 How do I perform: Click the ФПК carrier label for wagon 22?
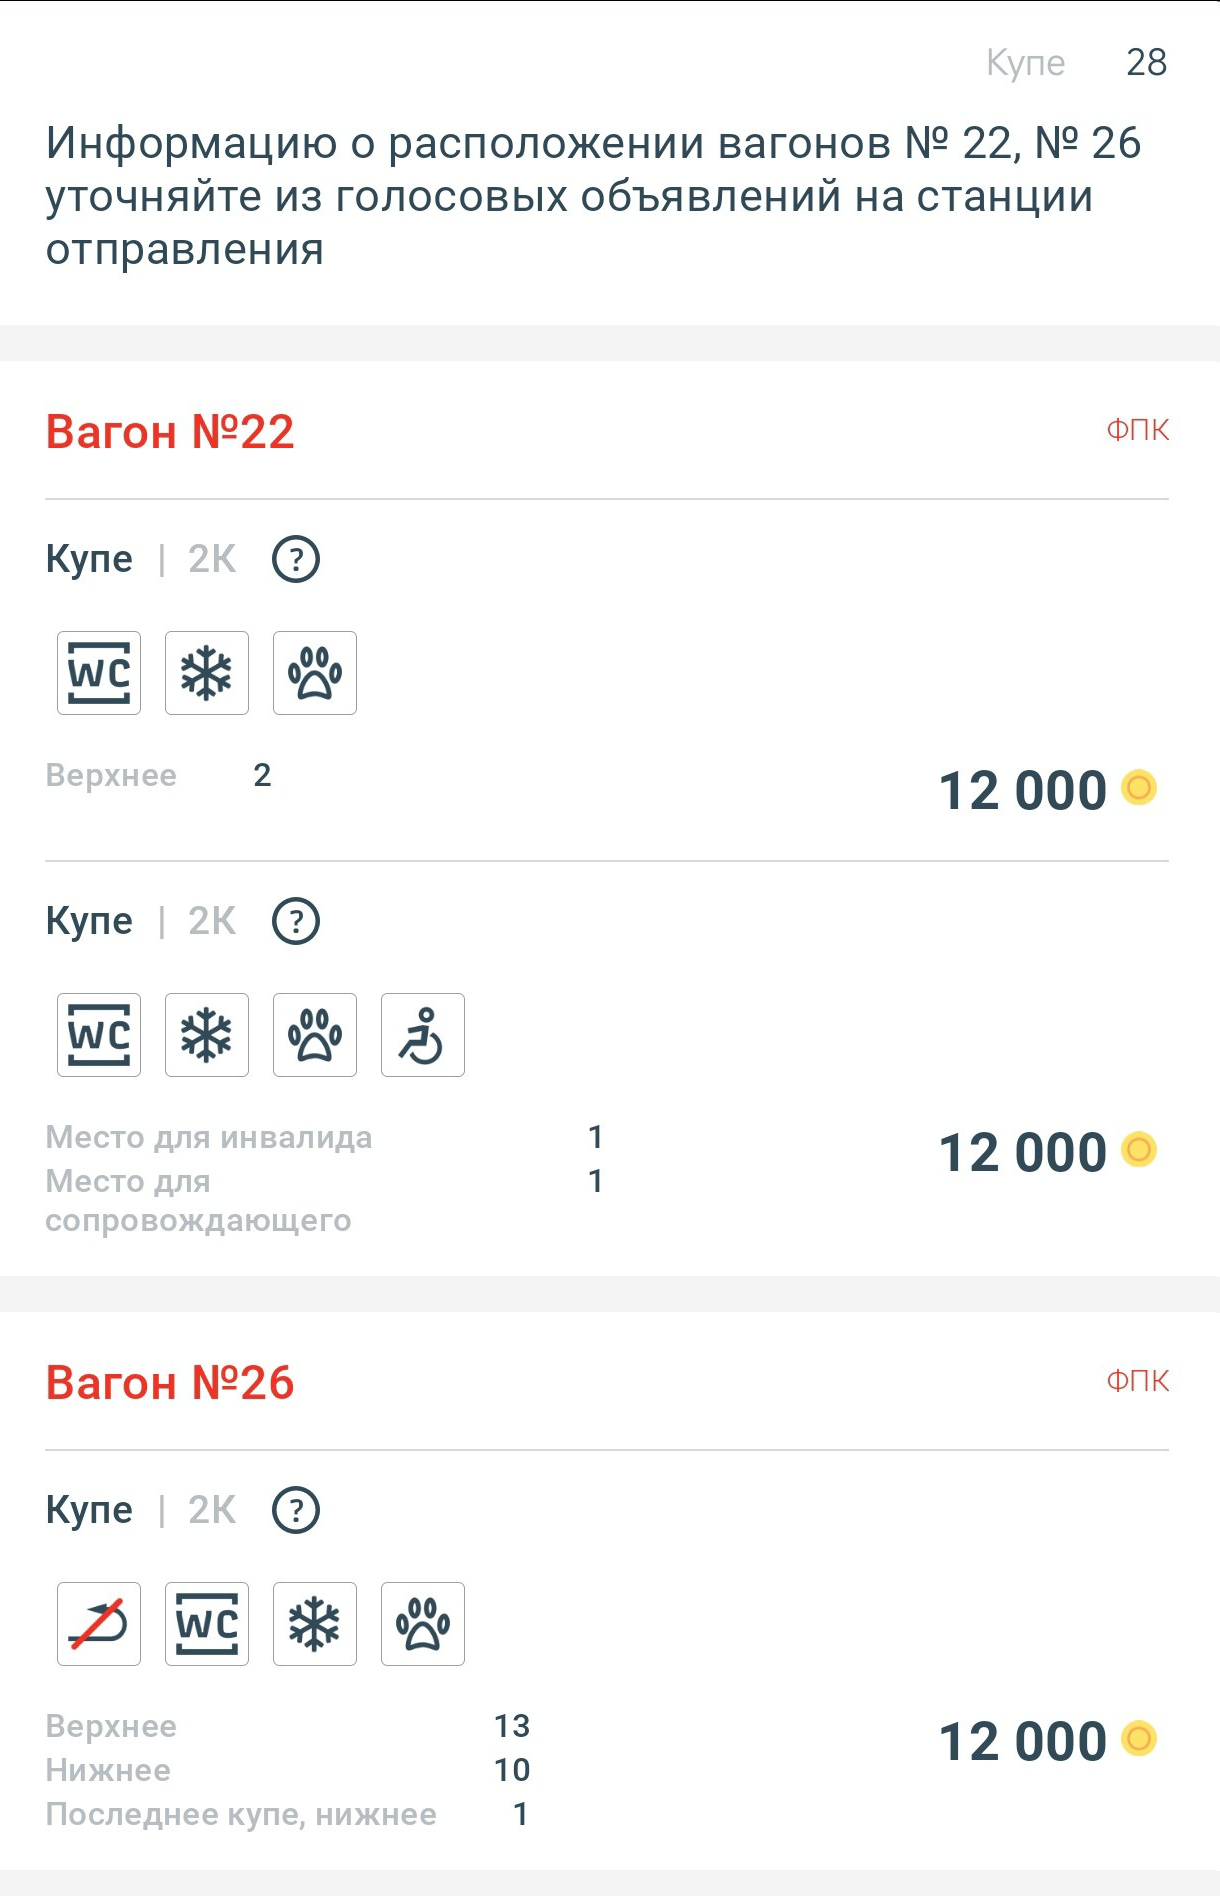(x=1137, y=430)
